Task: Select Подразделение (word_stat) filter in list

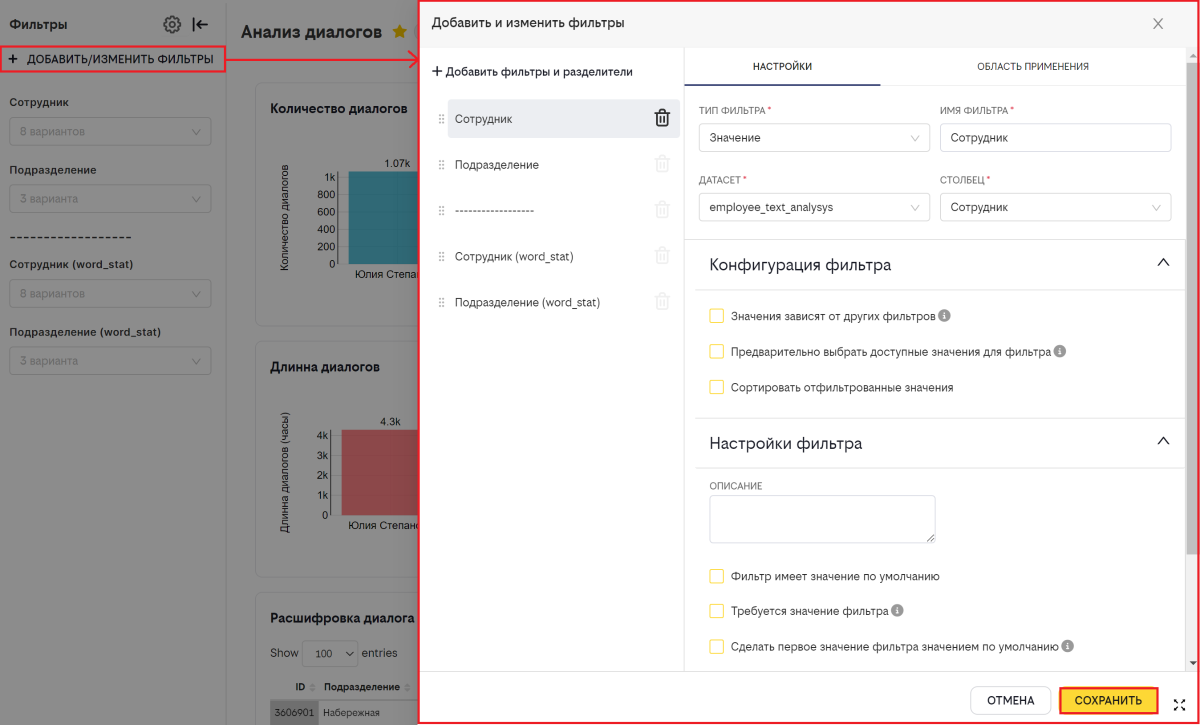Action: pyautogui.click(x=527, y=303)
